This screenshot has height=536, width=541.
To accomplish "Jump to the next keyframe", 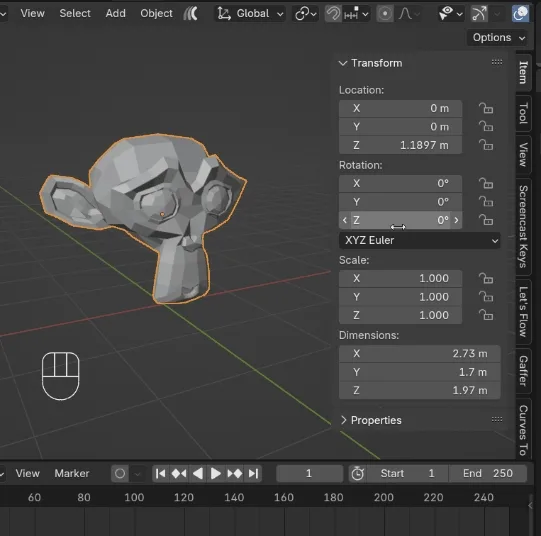I will click(x=235, y=474).
